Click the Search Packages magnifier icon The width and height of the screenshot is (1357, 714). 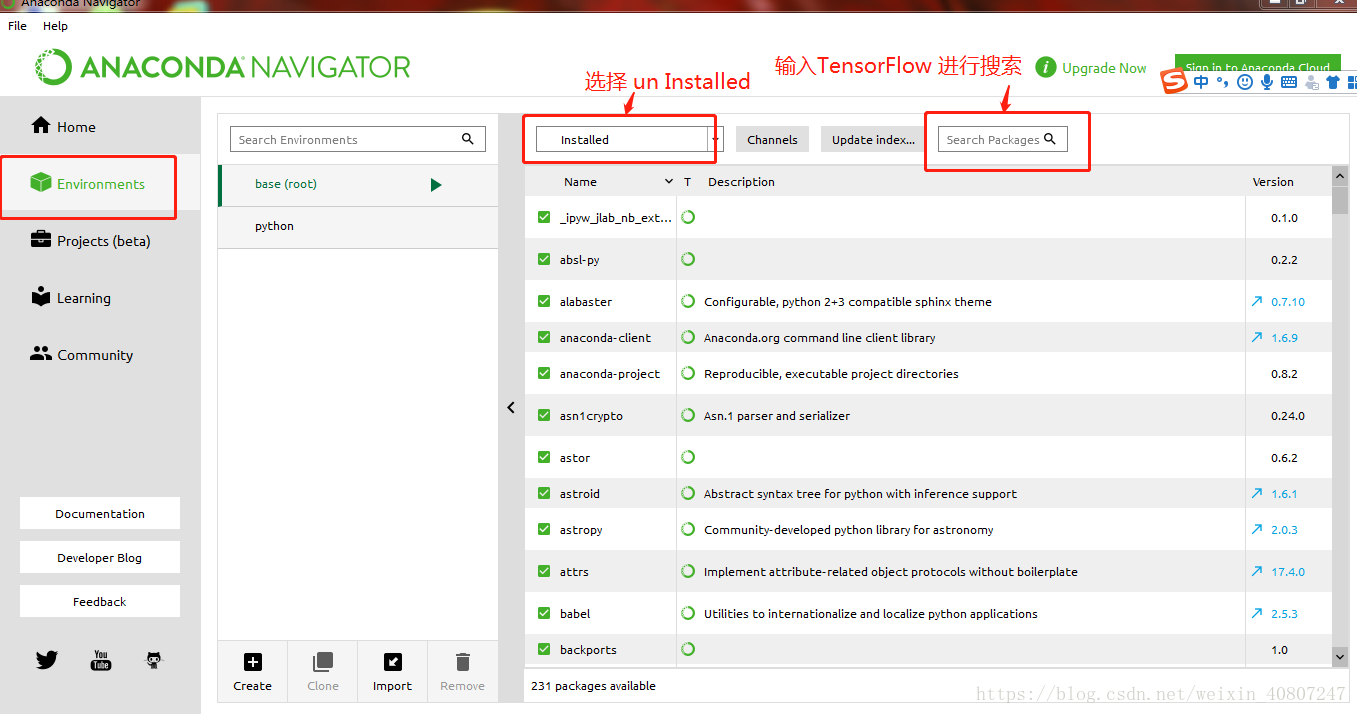click(1050, 139)
